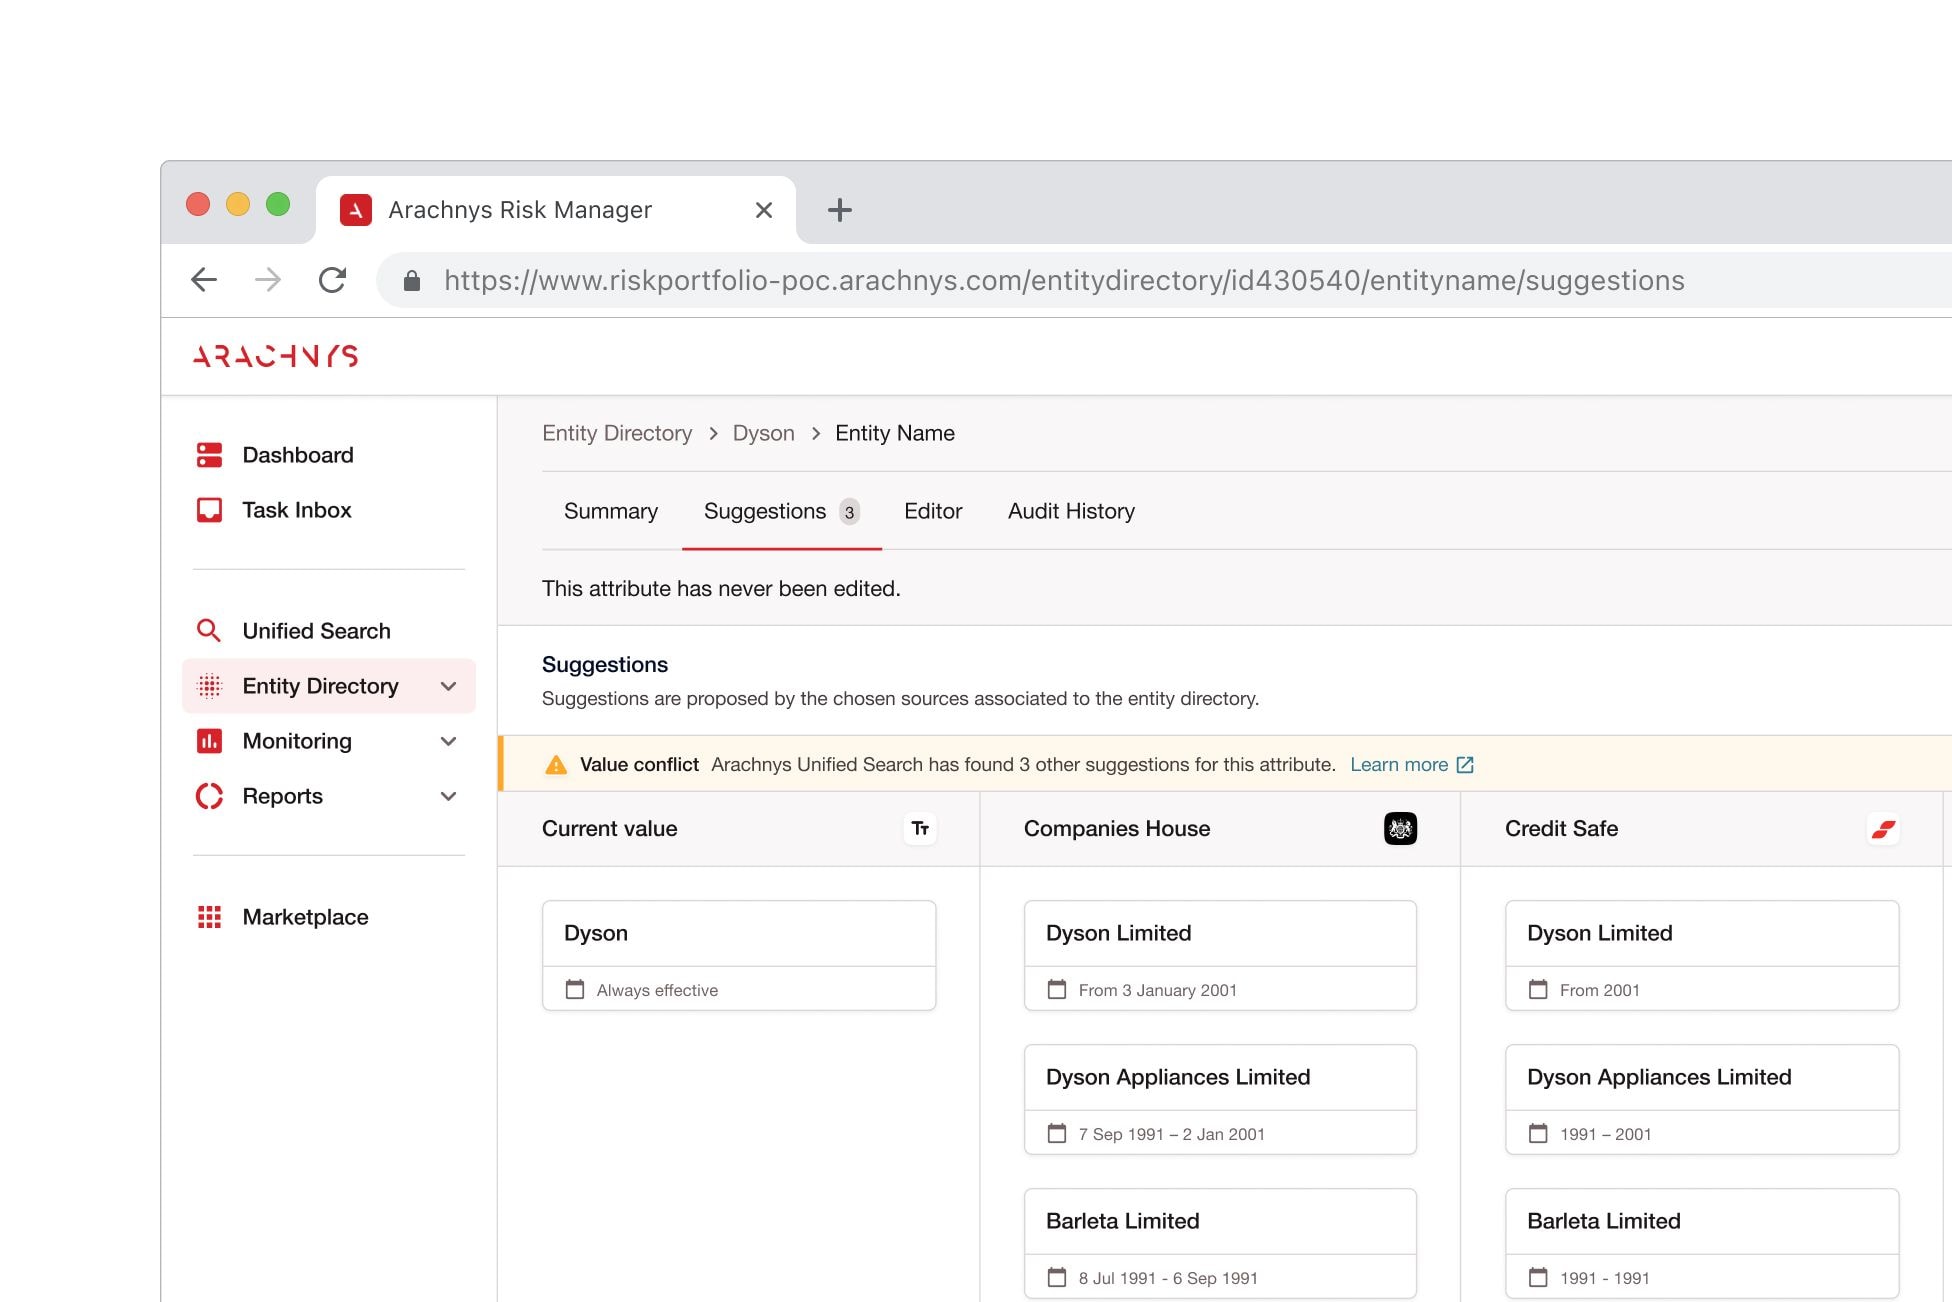The height and width of the screenshot is (1302, 1952).
Task: Select the Arachnys Risk Manager browser tab
Action: click(x=556, y=210)
